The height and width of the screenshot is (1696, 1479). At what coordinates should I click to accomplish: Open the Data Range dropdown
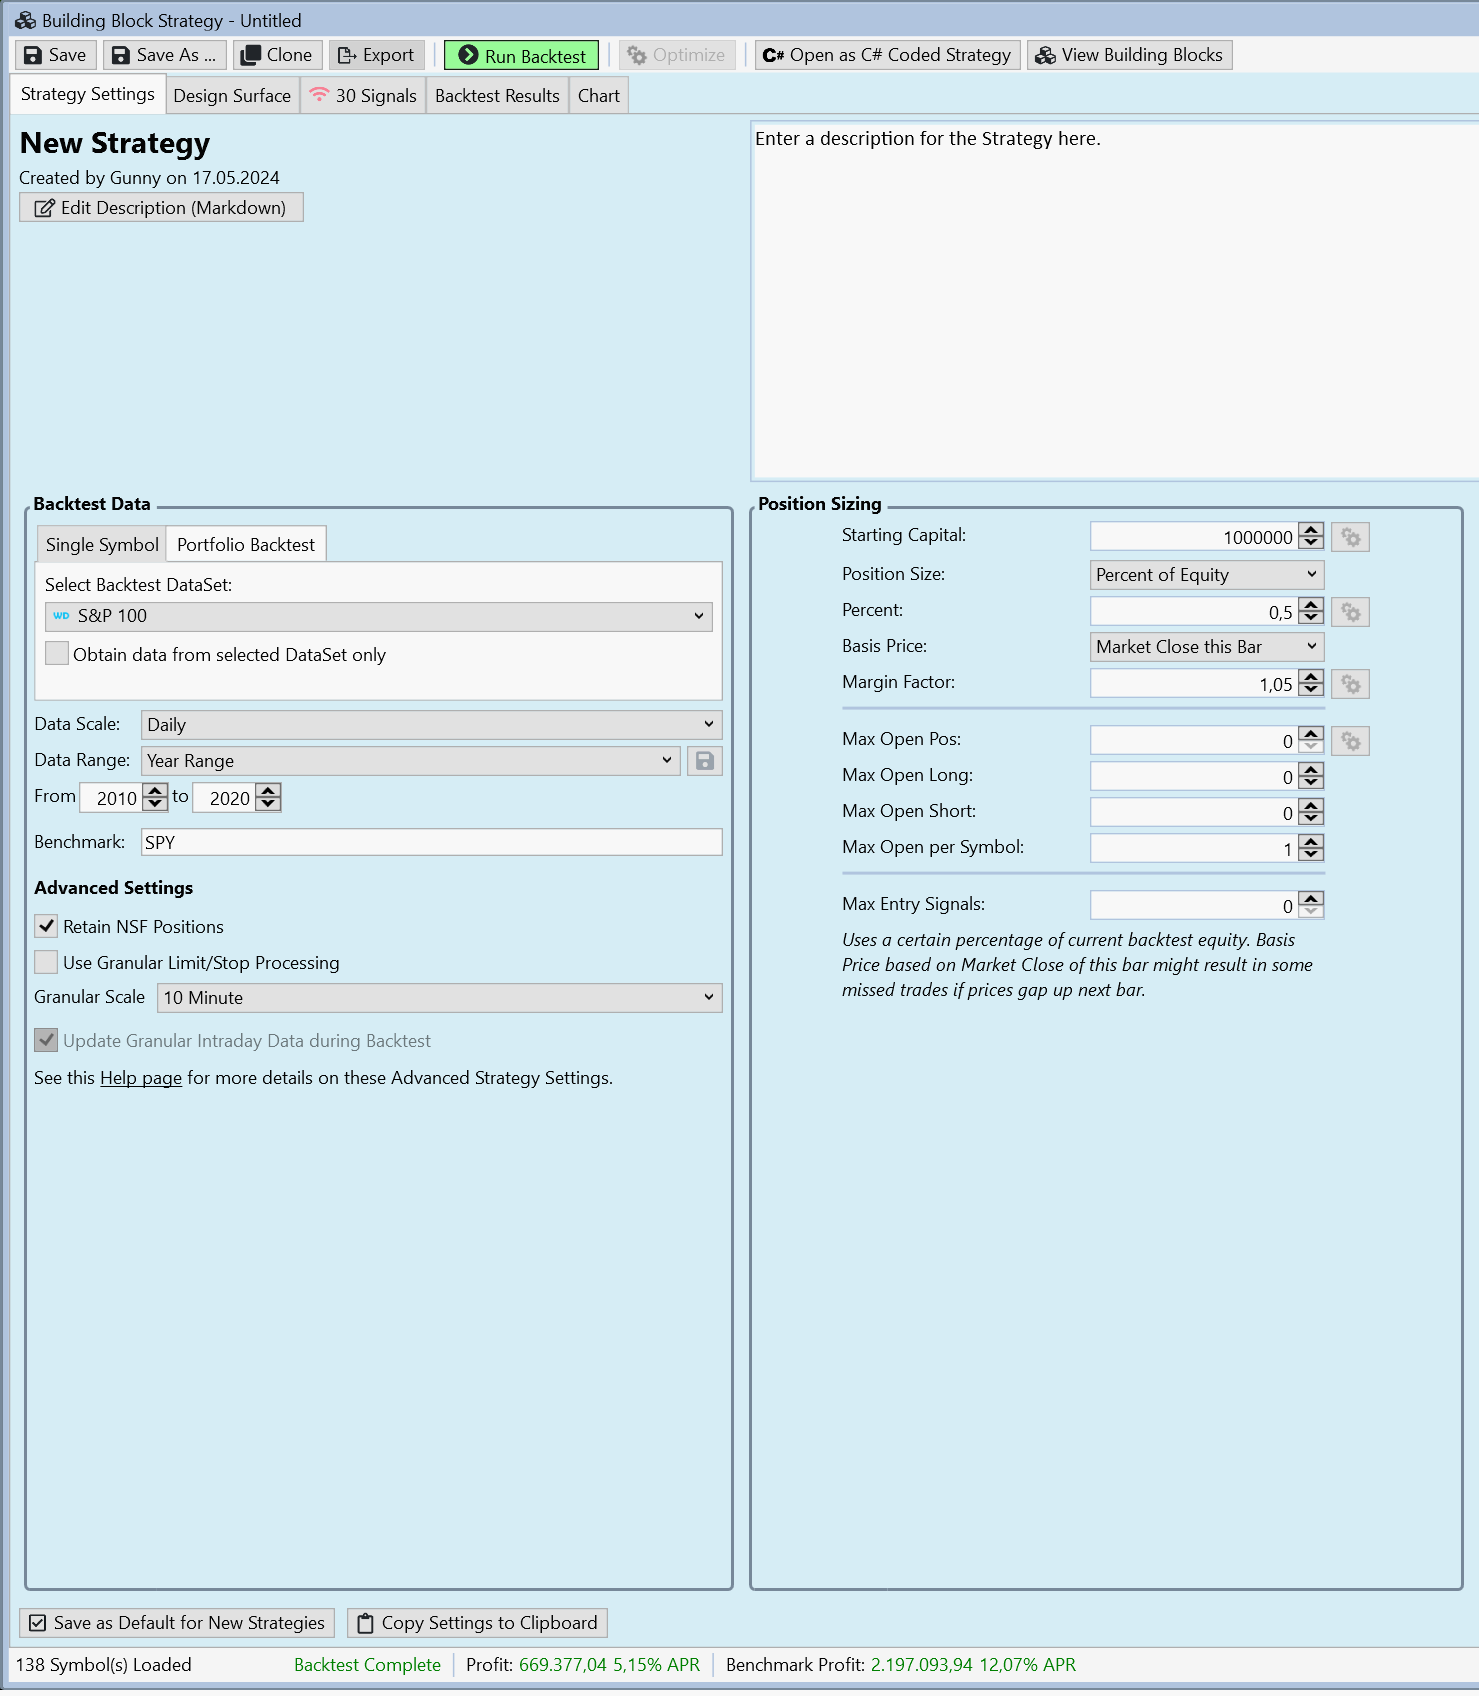[411, 761]
